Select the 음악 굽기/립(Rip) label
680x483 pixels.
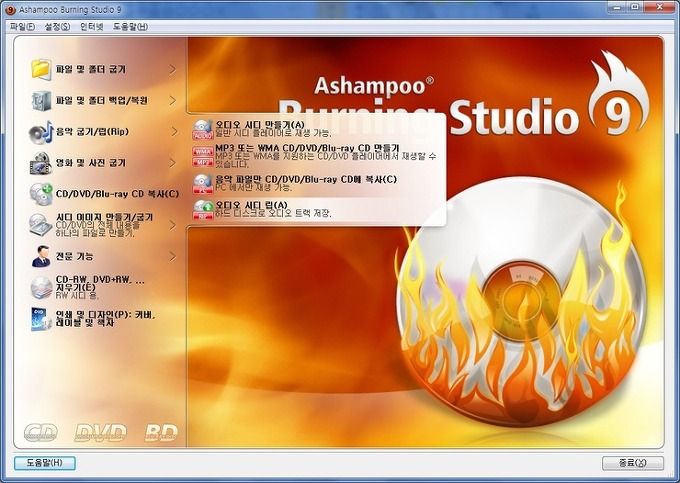tap(92, 132)
